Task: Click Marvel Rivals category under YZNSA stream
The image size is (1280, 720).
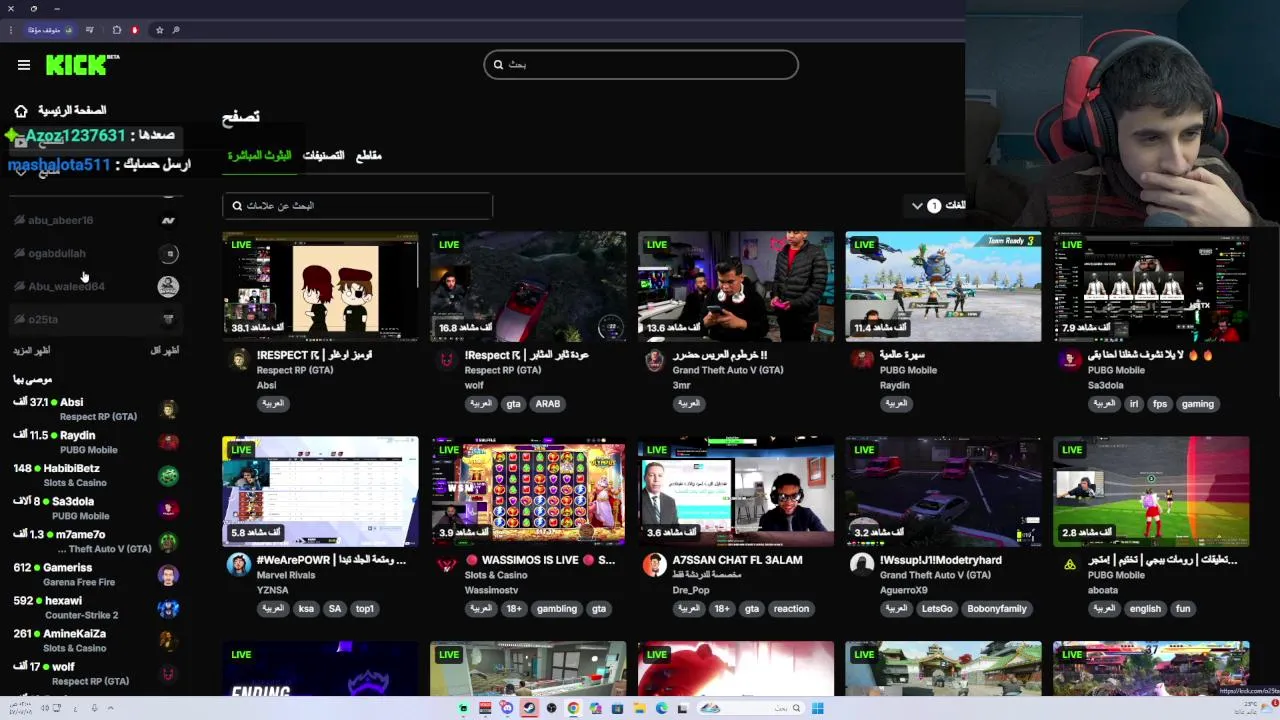Action: (x=287, y=575)
